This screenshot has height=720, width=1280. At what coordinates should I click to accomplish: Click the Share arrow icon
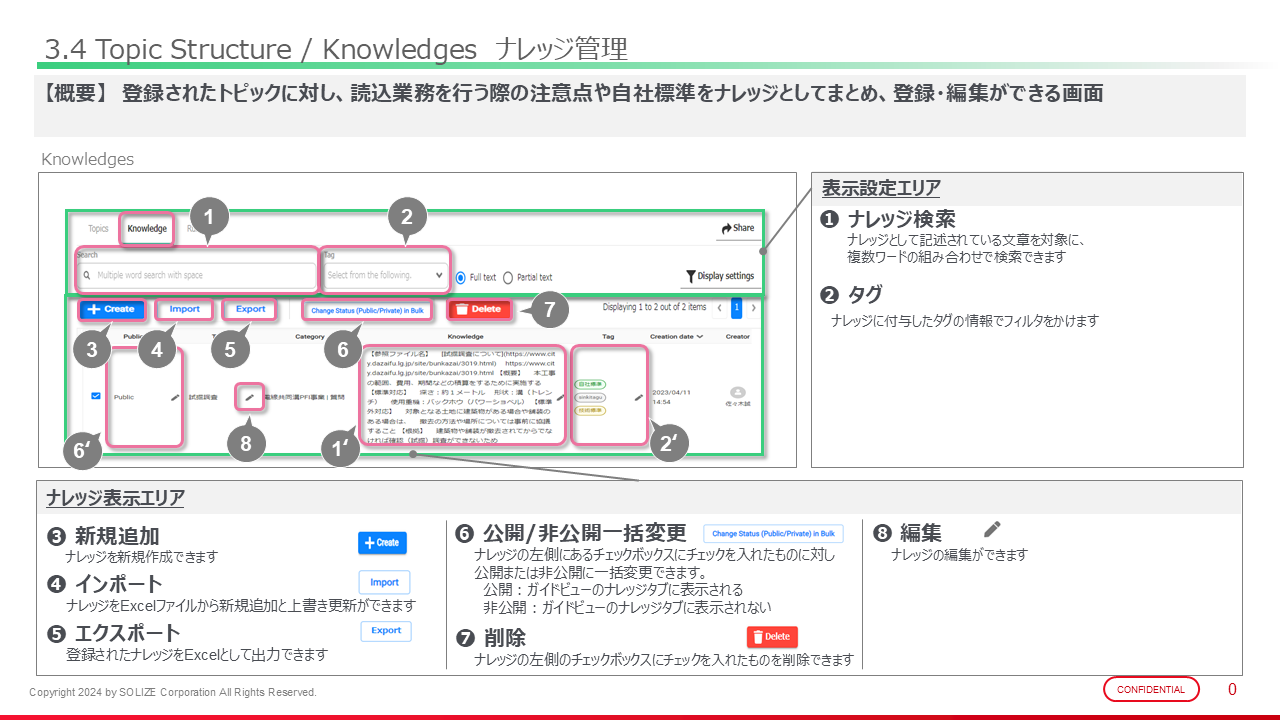[726, 228]
